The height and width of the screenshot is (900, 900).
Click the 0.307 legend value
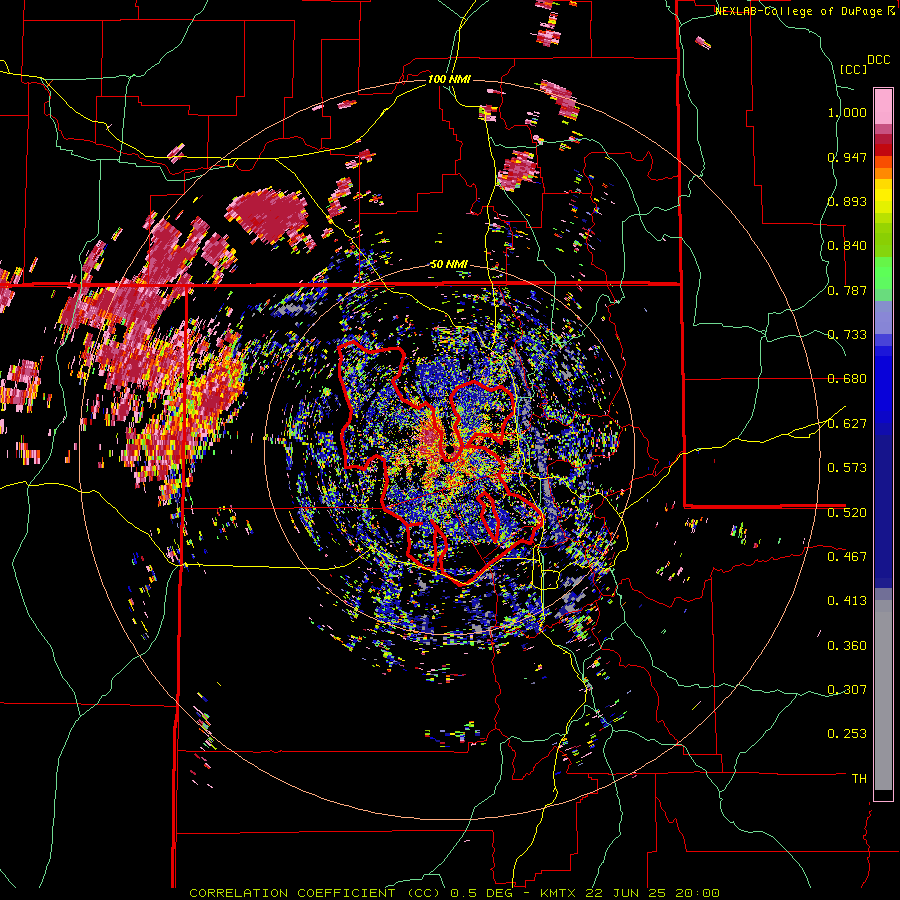tap(847, 690)
